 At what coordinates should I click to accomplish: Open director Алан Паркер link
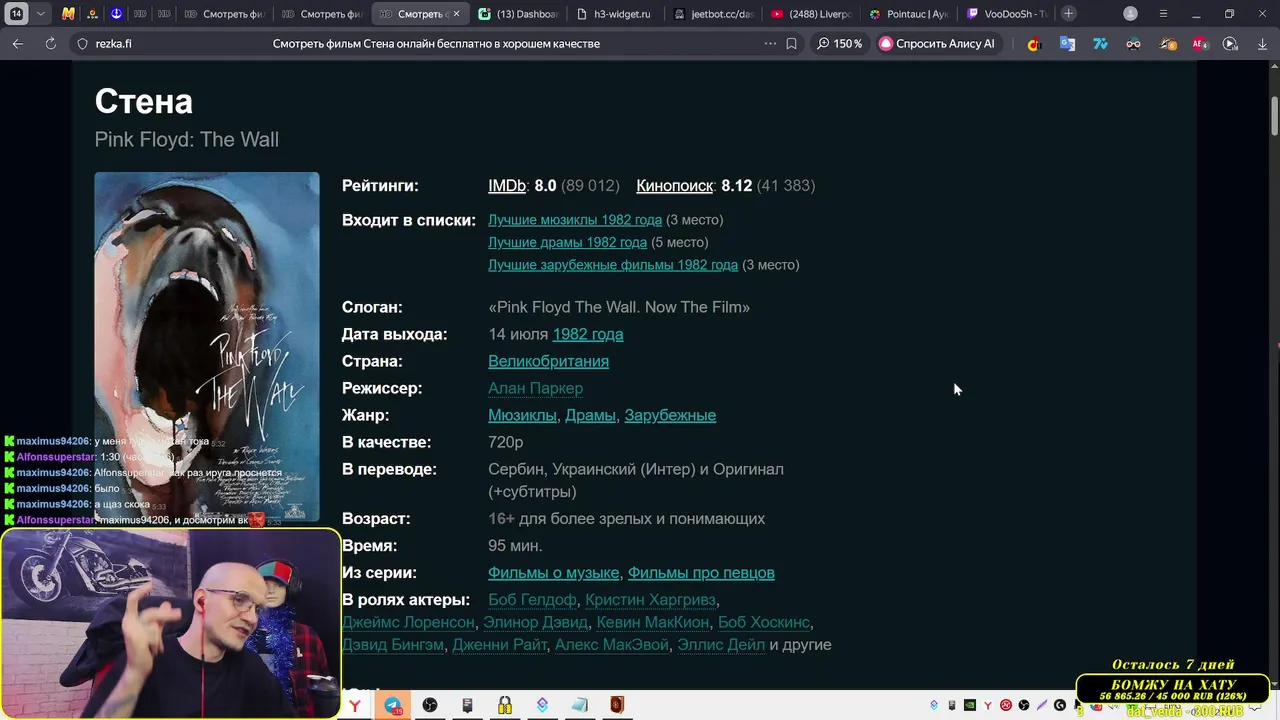point(535,389)
